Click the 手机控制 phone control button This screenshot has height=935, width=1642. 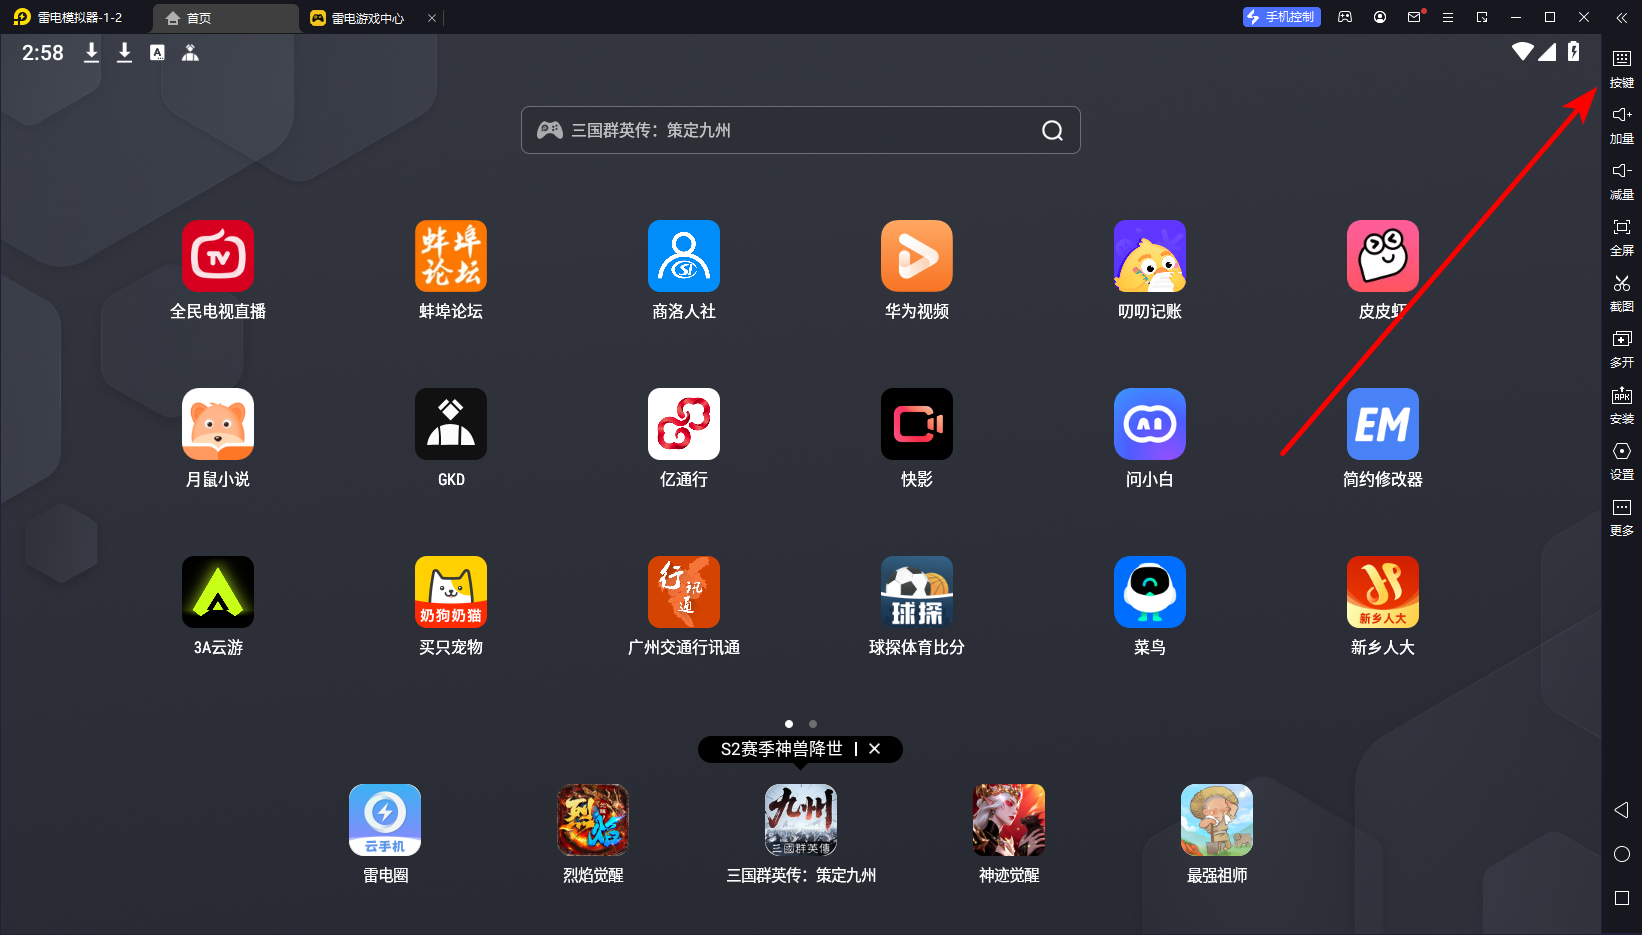pos(1281,17)
